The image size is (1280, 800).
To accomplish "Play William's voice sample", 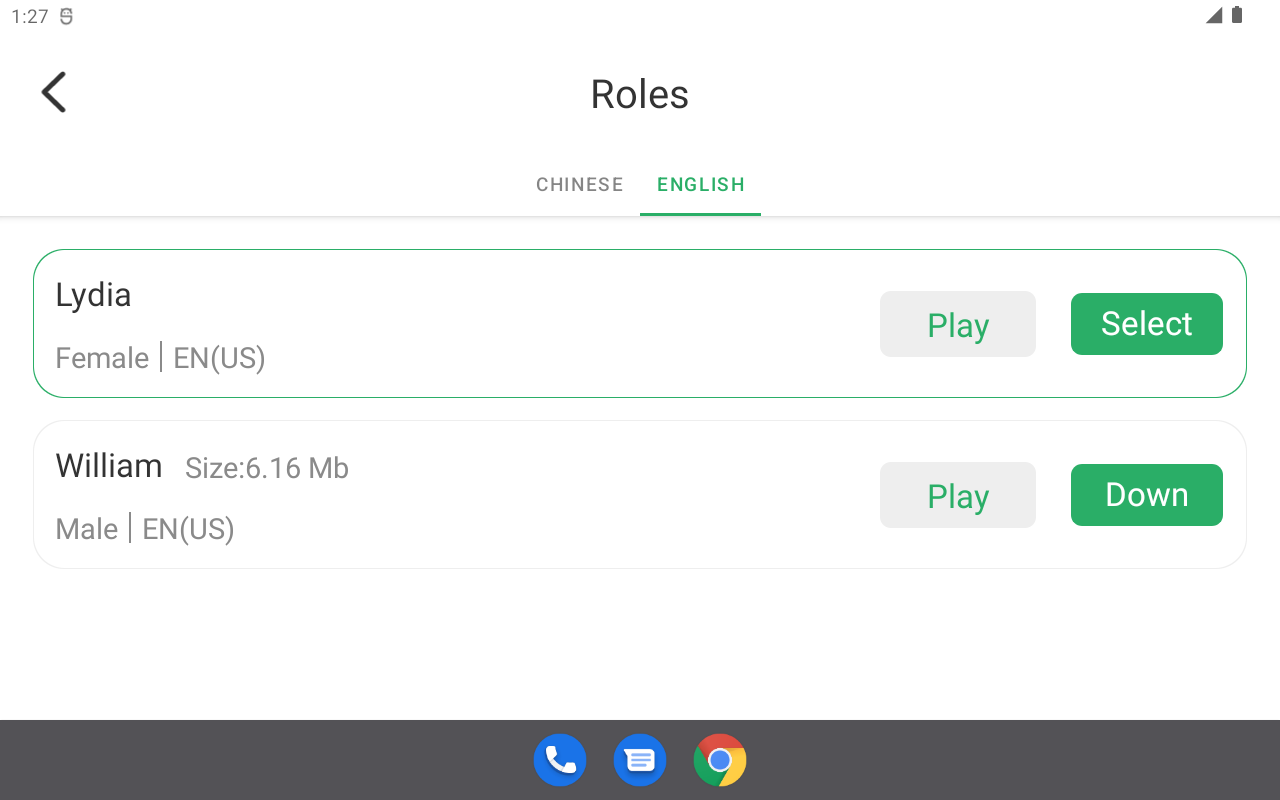I will point(957,495).
